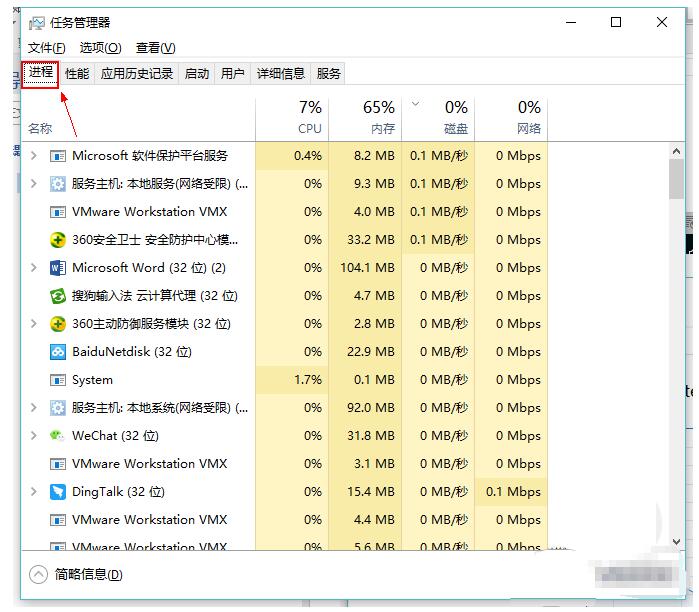Image resolution: width=699 pixels, height=612 pixels.
Task: Expand the WeChat (32 位) process
Action: (x=34, y=436)
